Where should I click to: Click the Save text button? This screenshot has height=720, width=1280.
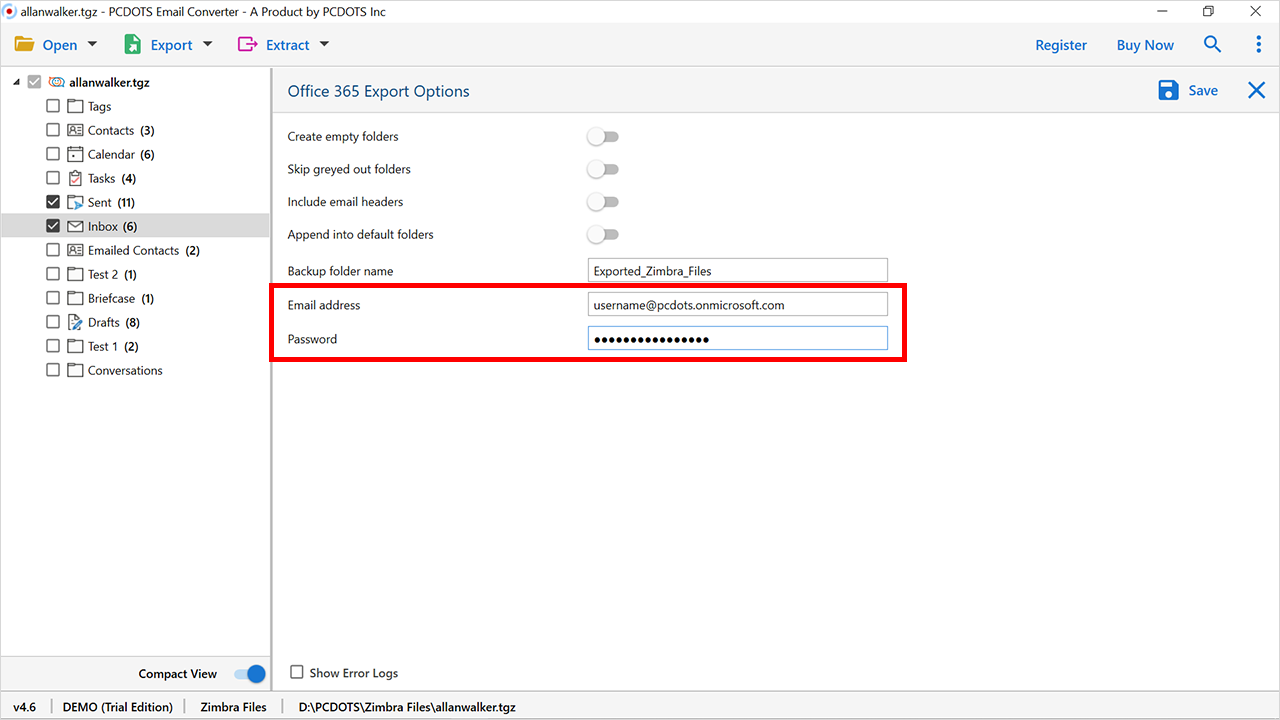[1203, 90]
